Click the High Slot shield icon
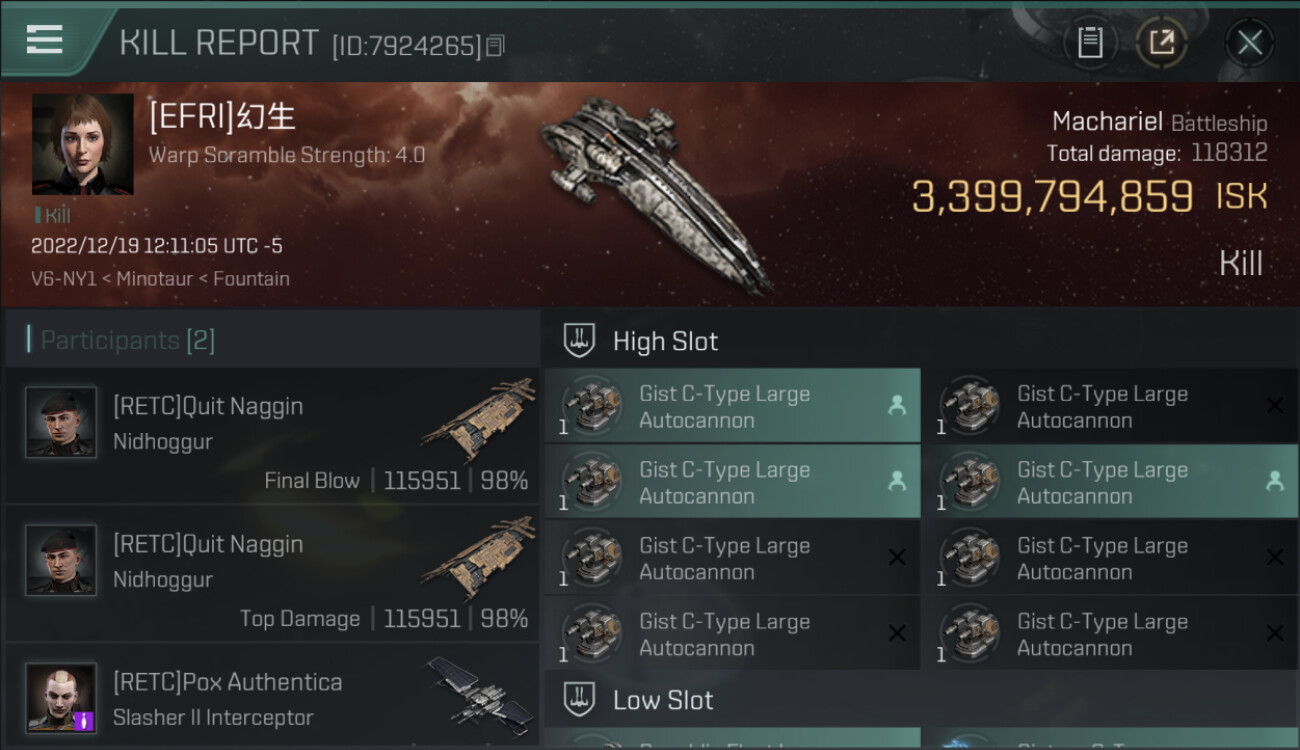 [580, 341]
